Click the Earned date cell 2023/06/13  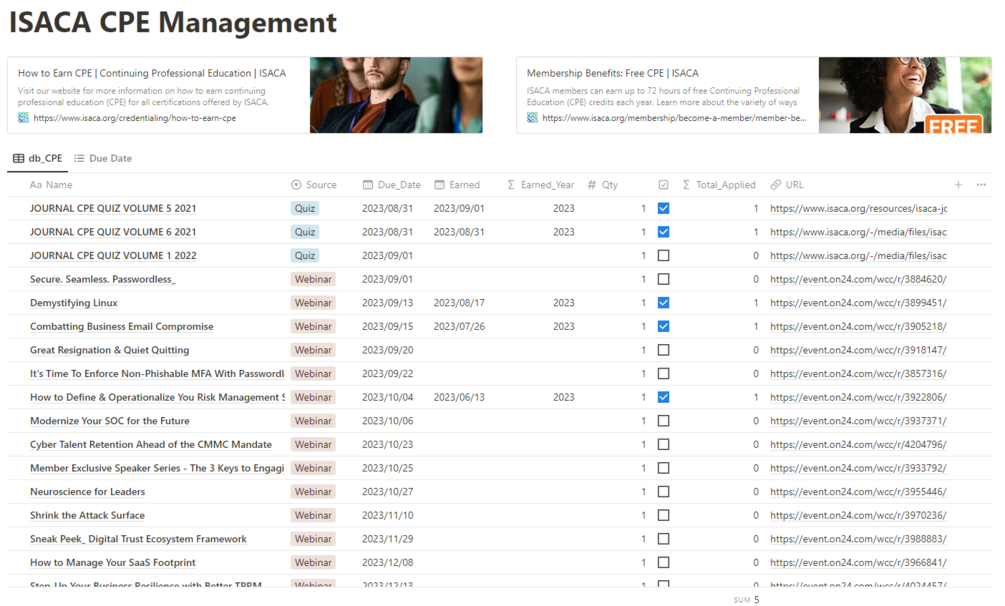459,397
